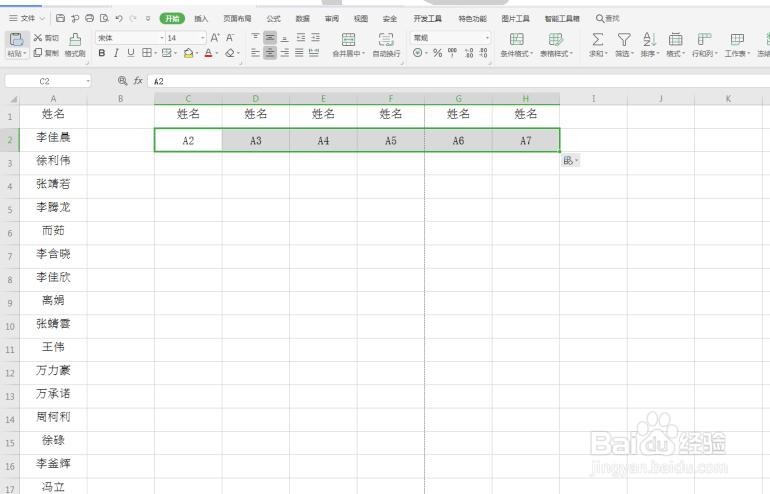
Task: Click the fill color bucket icon
Action: click(188, 53)
